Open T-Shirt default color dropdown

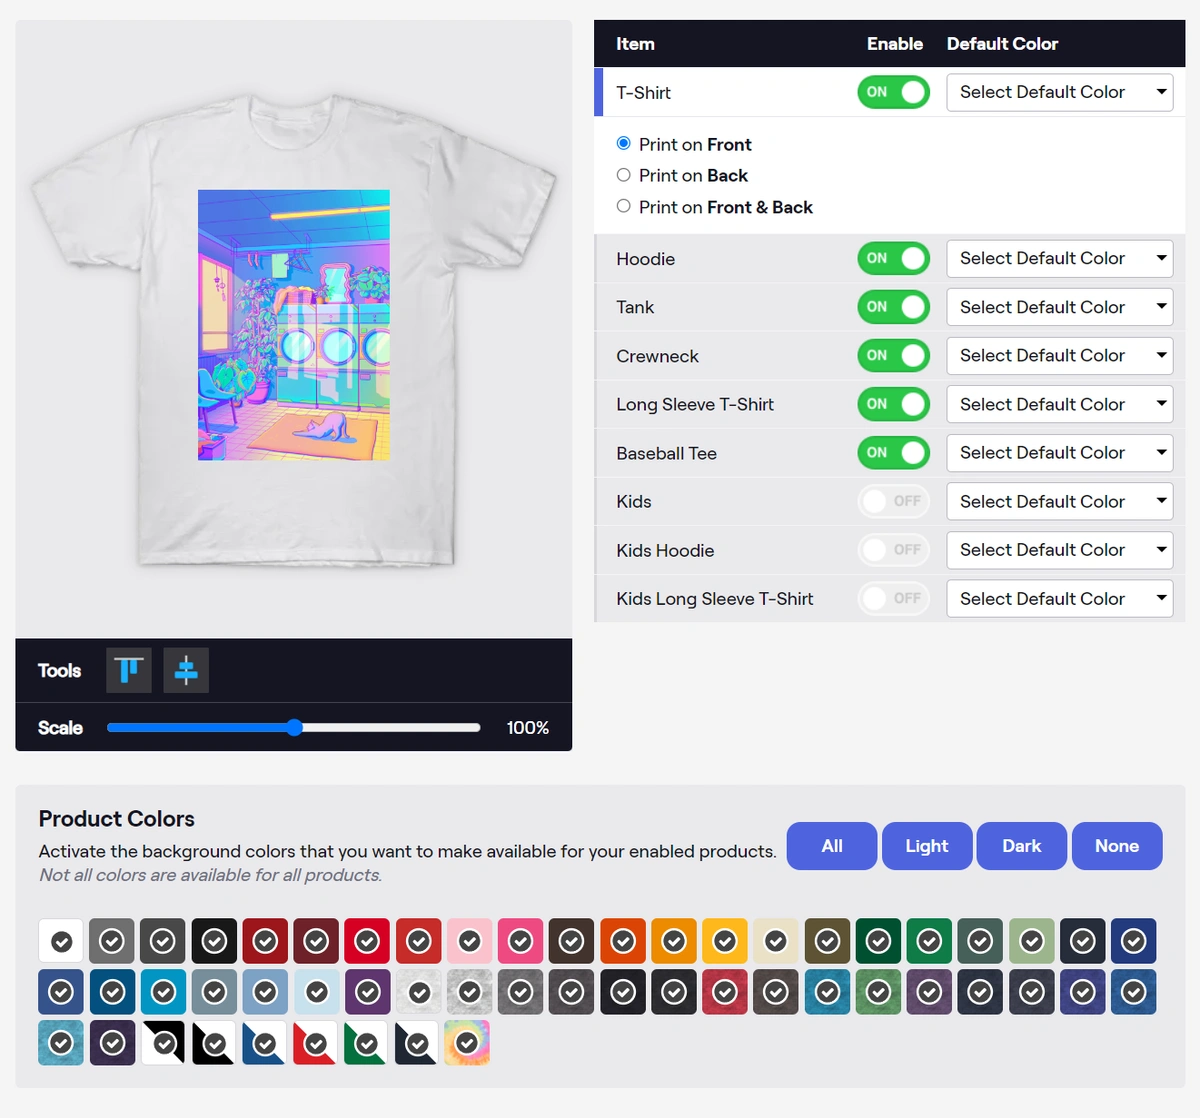point(1060,92)
